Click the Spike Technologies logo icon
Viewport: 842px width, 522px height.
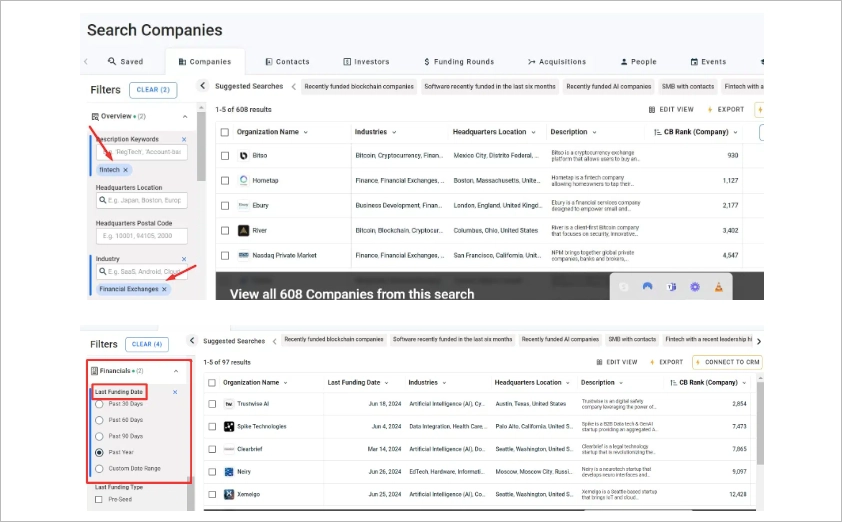tap(229, 426)
